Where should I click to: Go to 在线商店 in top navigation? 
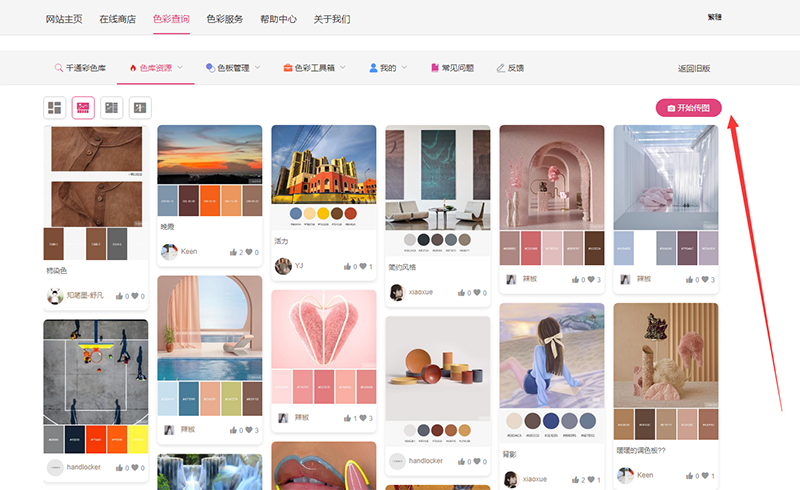point(117,18)
